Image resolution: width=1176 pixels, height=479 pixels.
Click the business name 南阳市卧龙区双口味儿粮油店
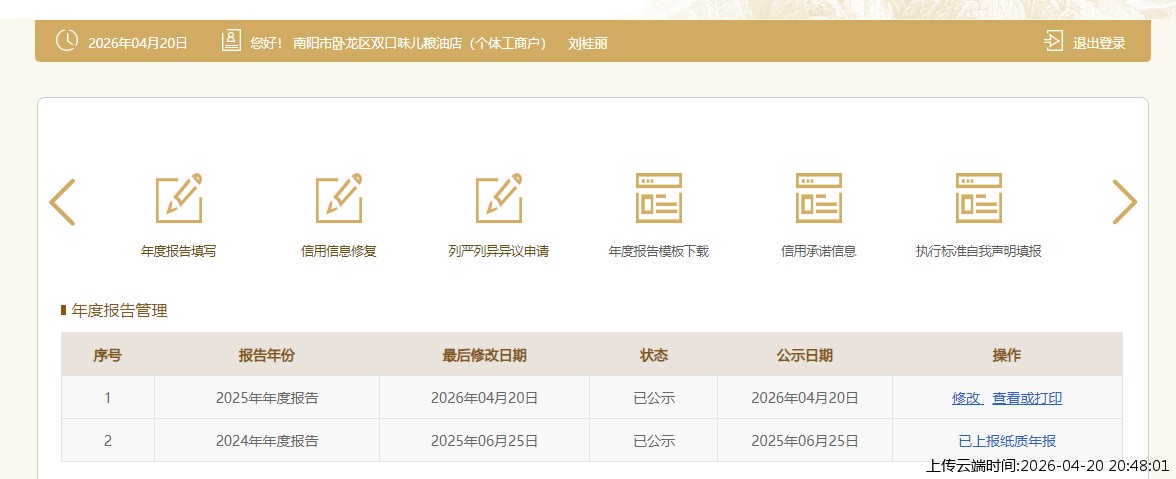pos(420,43)
